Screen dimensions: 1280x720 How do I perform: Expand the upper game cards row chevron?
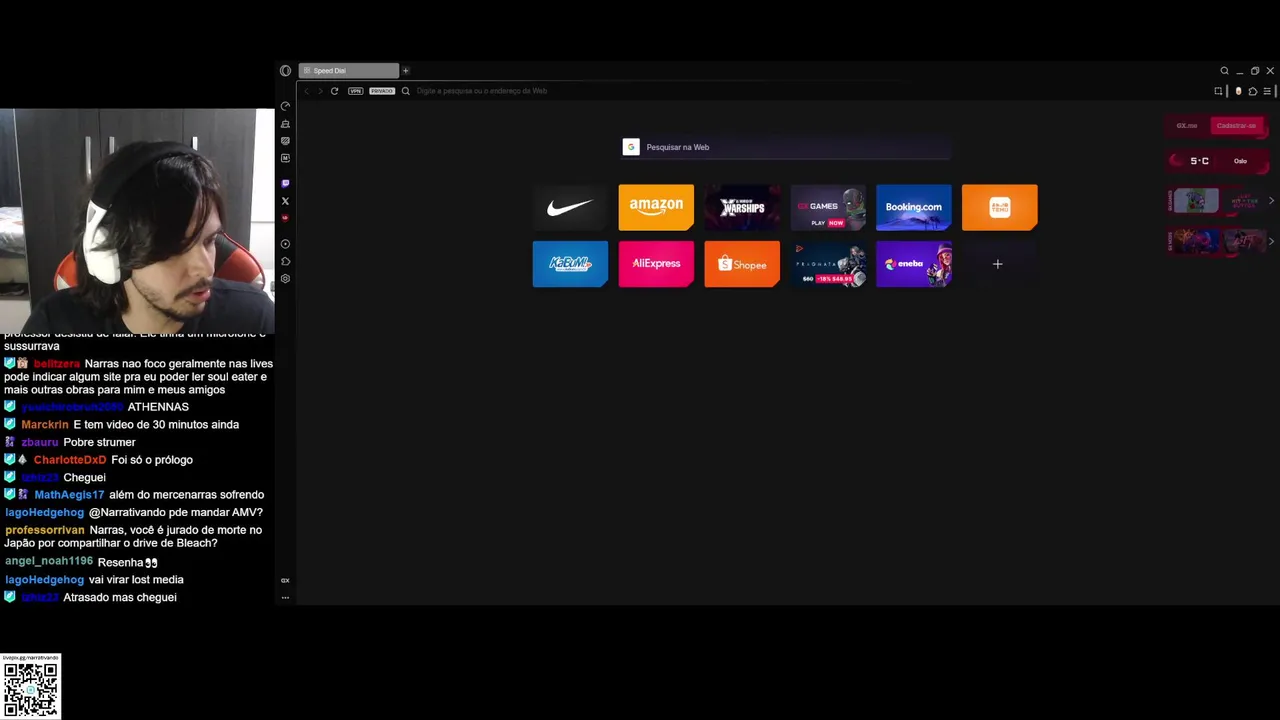pyautogui.click(x=1271, y=201)
